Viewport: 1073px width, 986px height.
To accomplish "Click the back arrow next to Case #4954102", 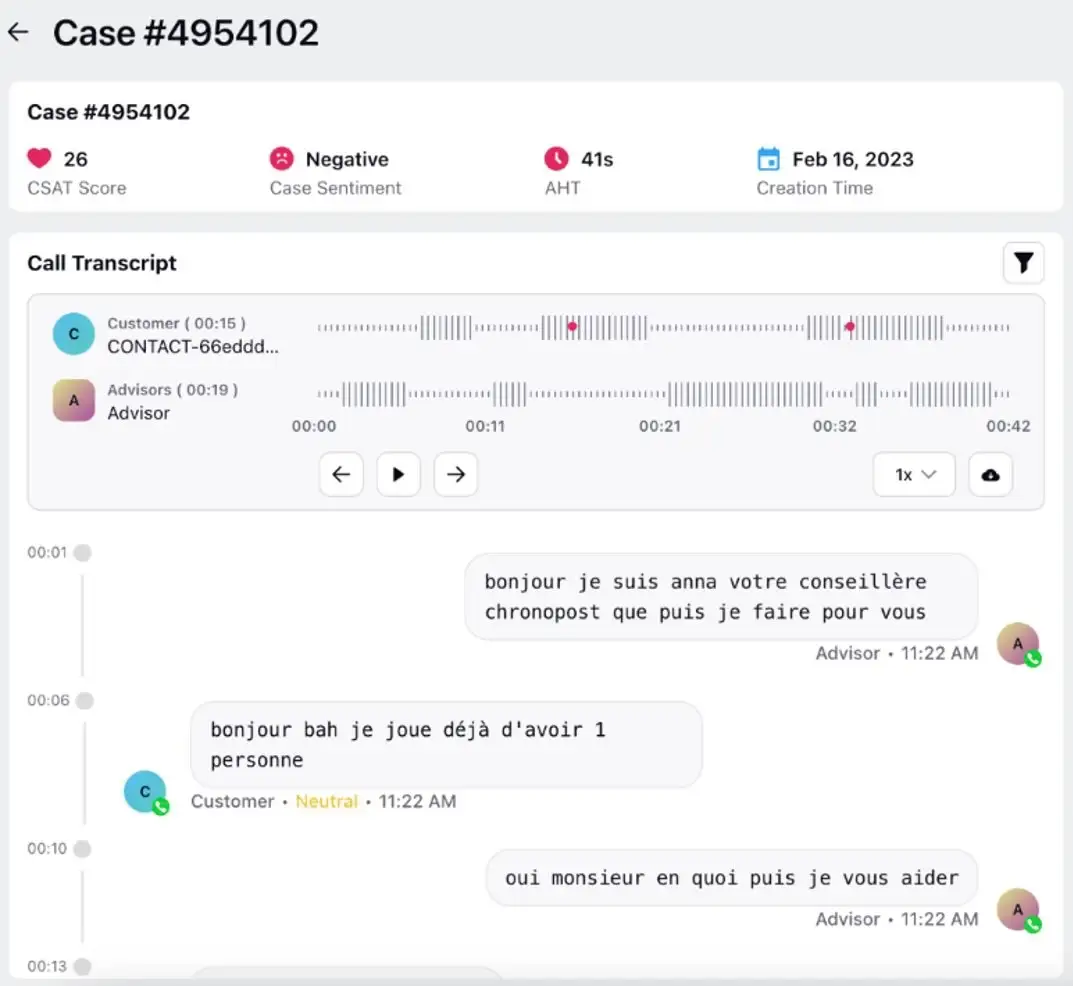I will coord(19,31).
